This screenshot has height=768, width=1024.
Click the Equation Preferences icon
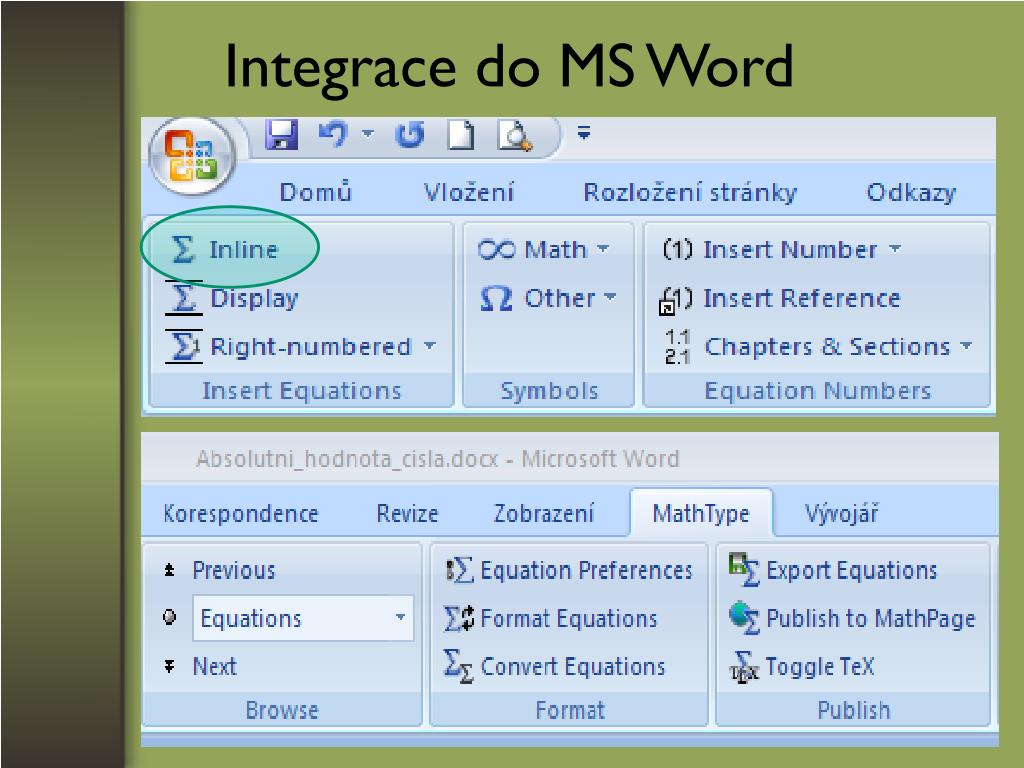click(459, 571)
